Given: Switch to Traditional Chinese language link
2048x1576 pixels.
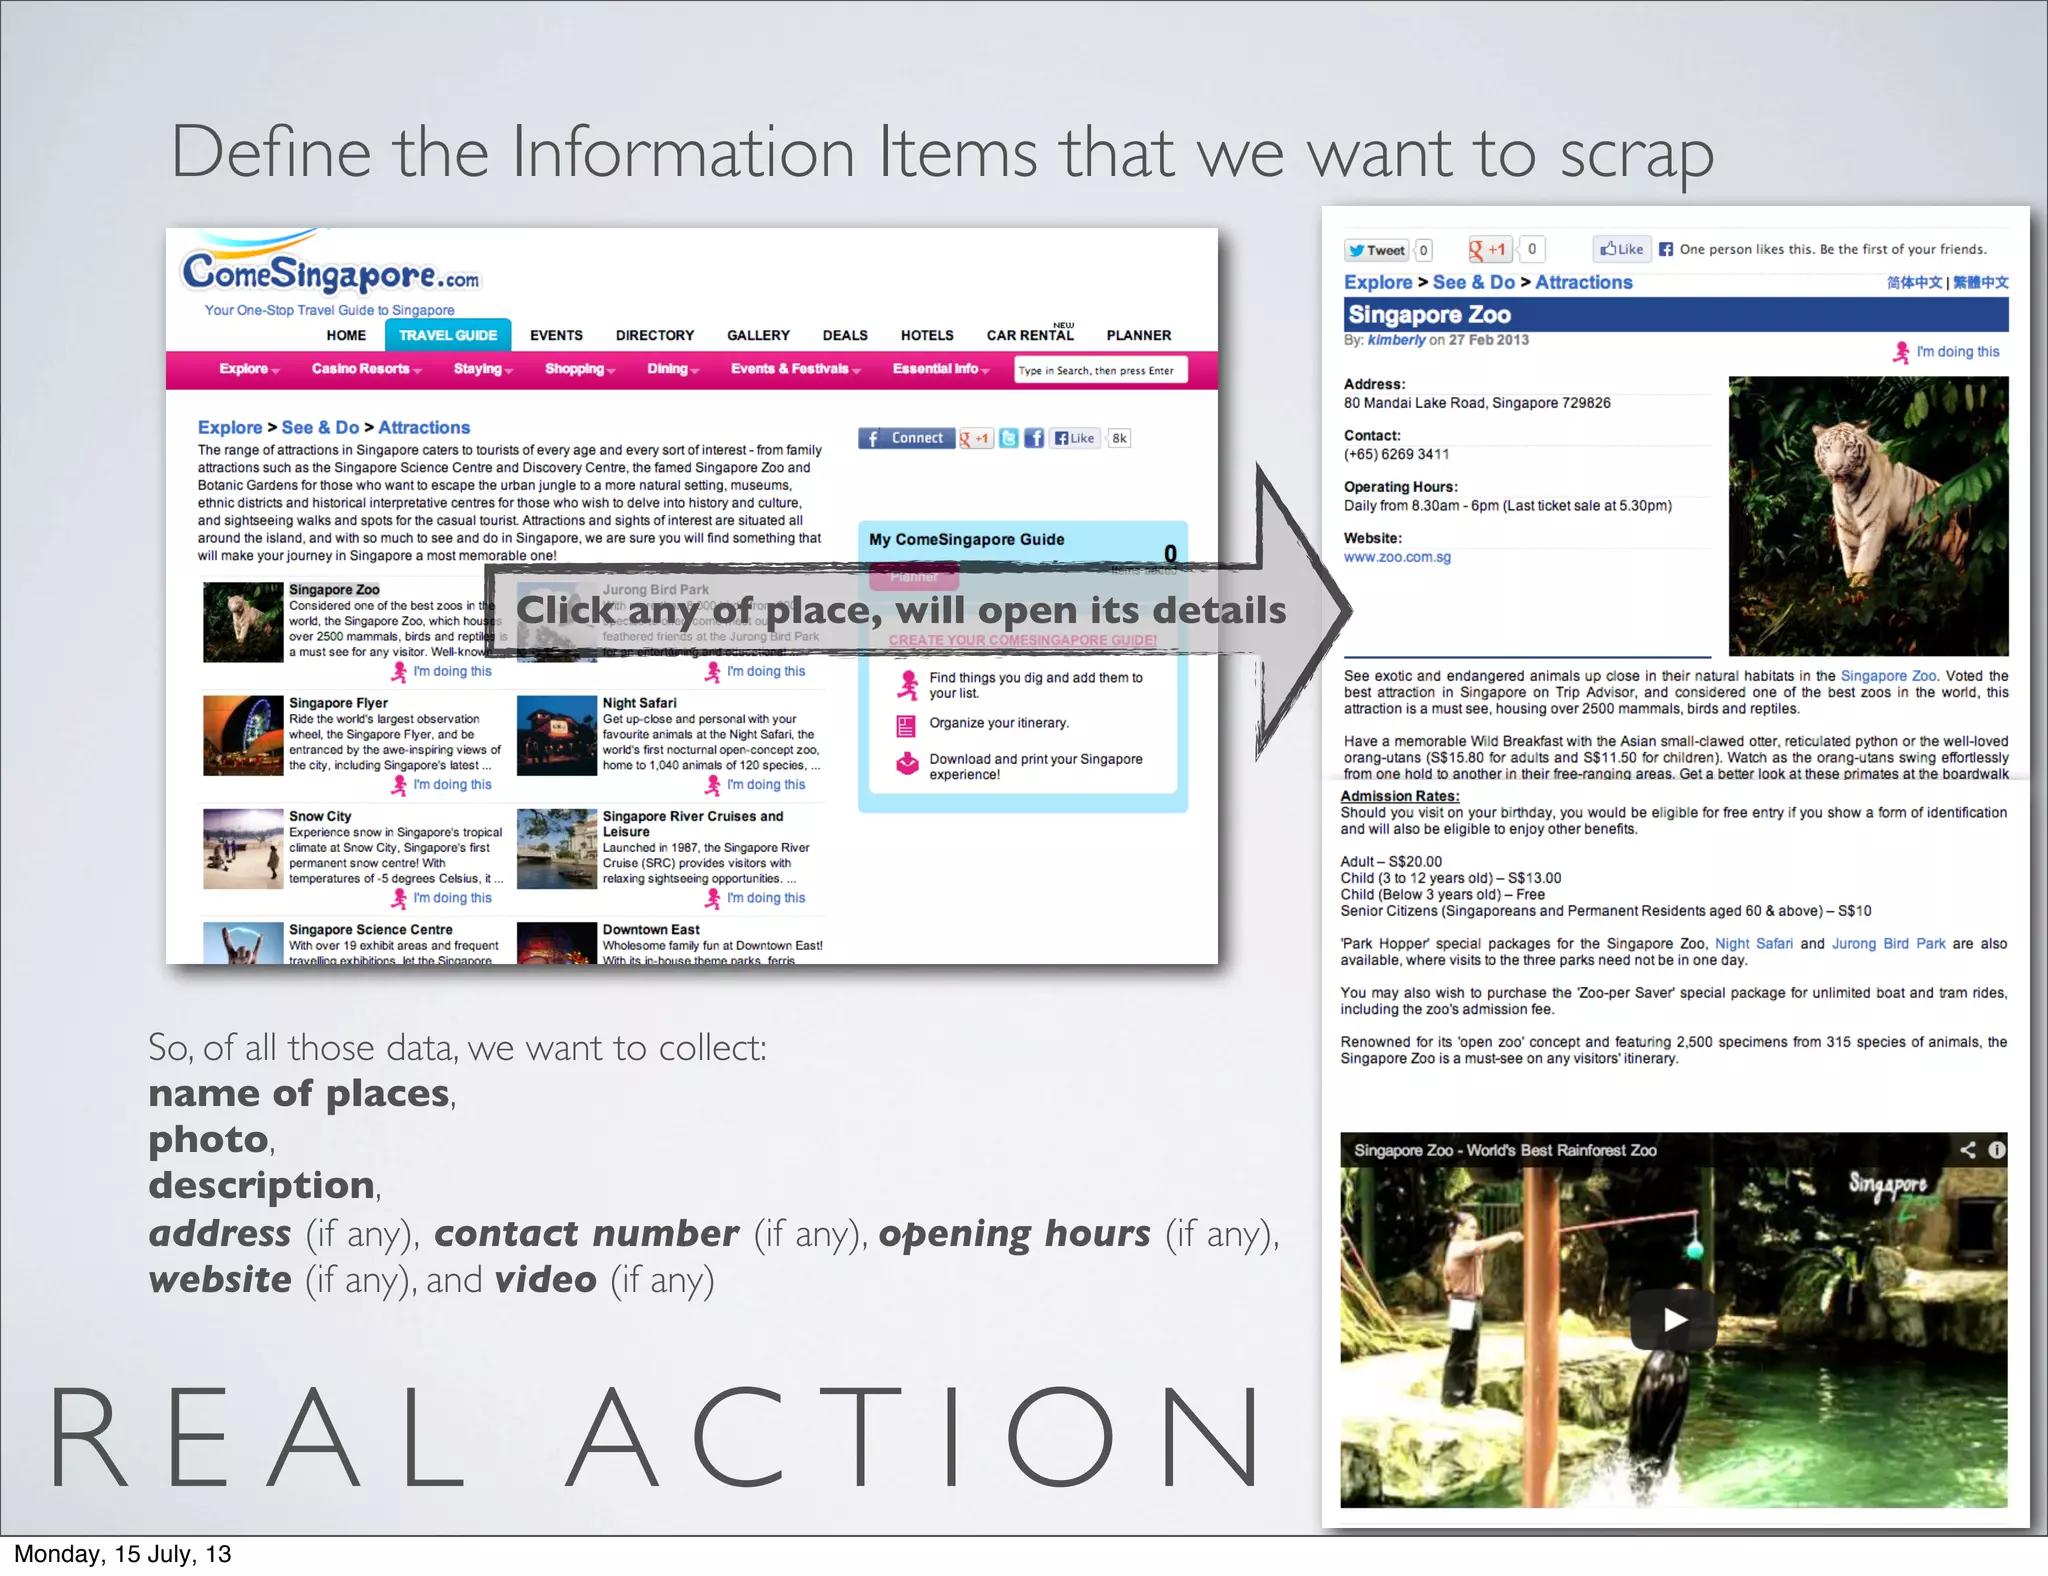Looking at the screenshot, I should click(x=1981, y=282).
